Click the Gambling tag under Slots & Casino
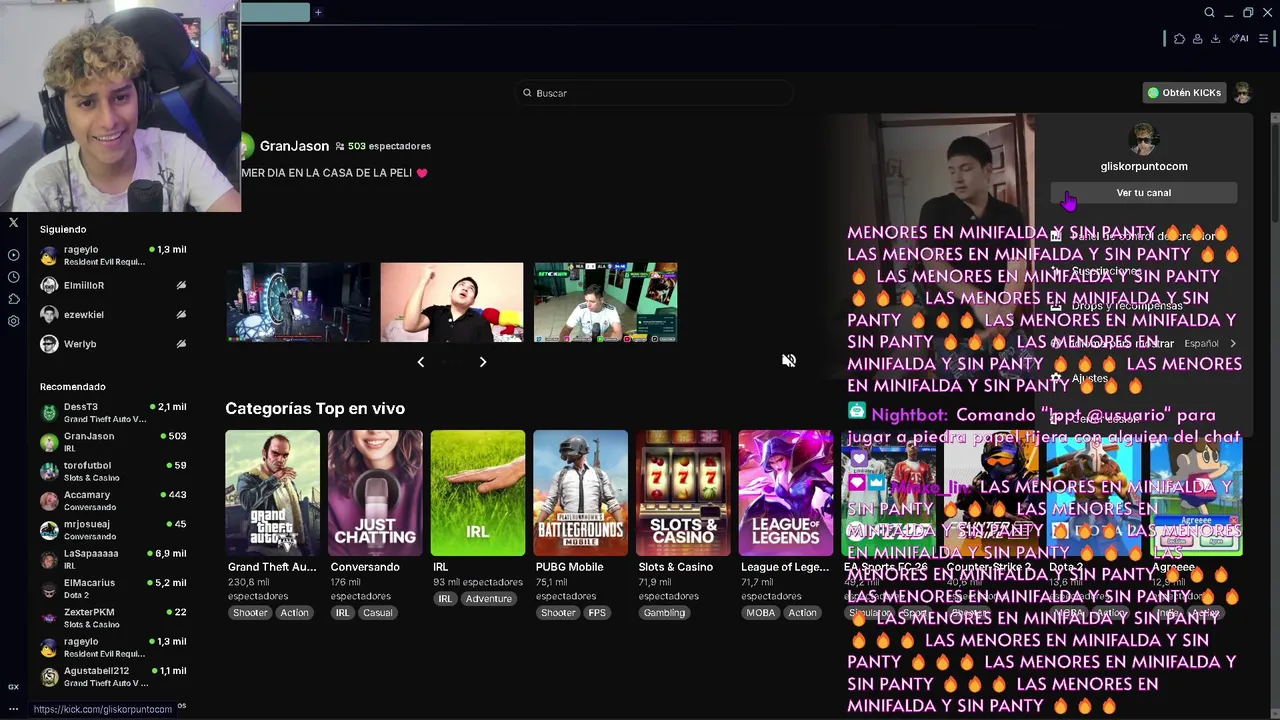Image resolution: width=1280 pixels, height=720 pixels. point(664,613)
